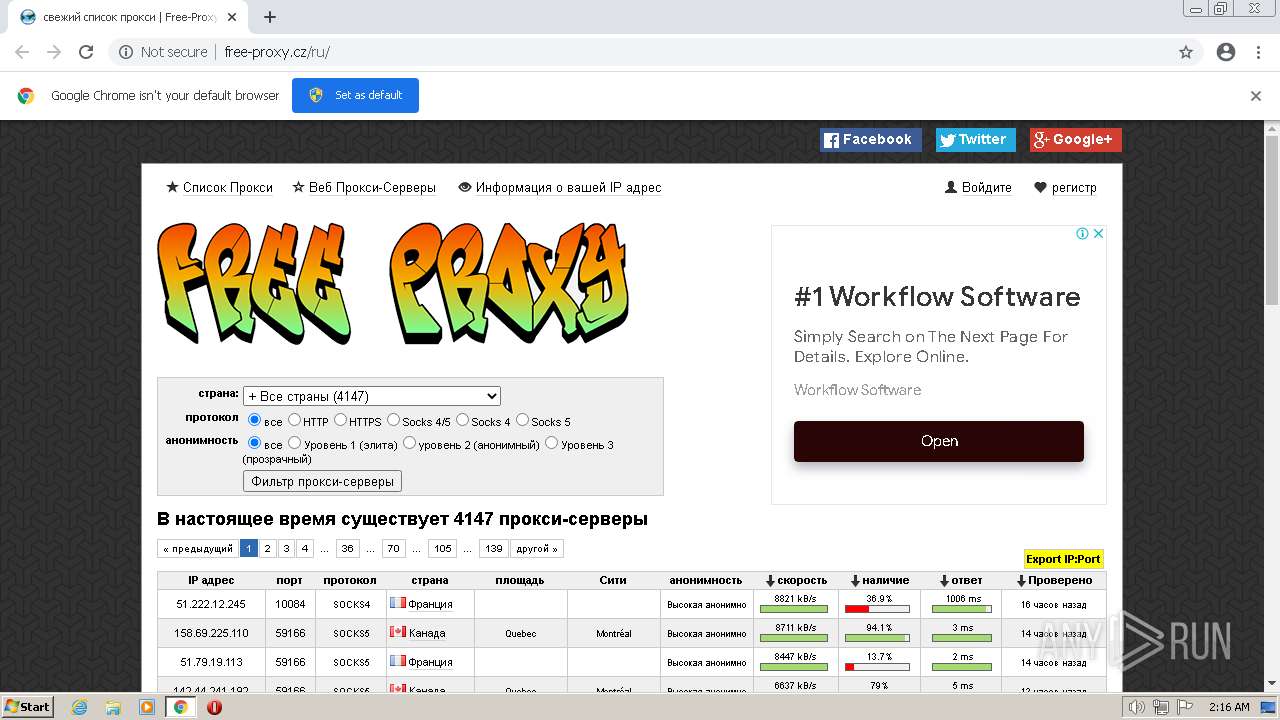Go to page 36 of proxy list
The image size is (1280, 720).
pyautogui.click(x=347, y=548)
